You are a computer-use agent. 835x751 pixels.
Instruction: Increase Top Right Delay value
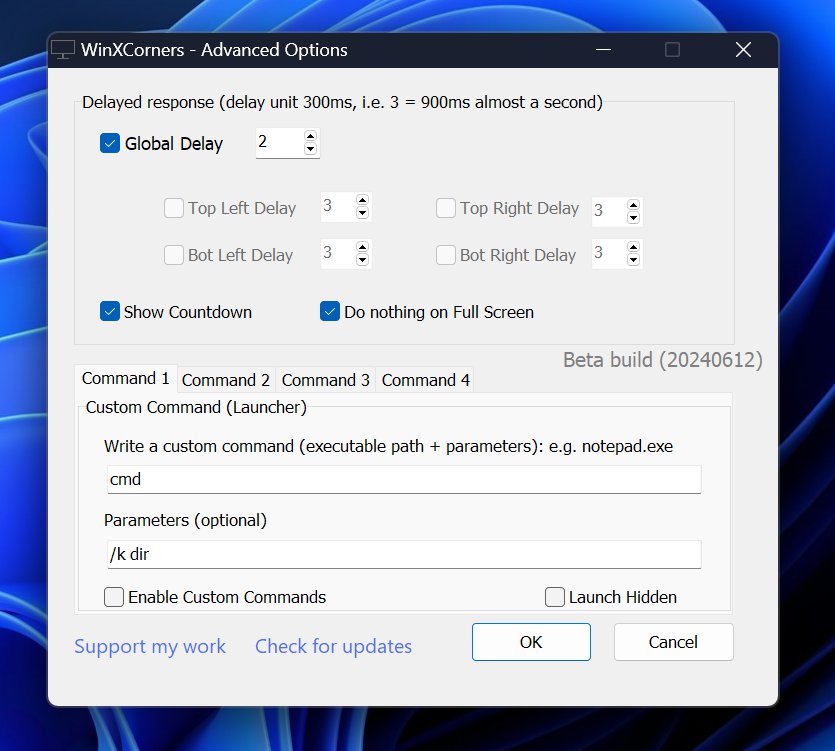pyautogui.click(x=633, y=205)
